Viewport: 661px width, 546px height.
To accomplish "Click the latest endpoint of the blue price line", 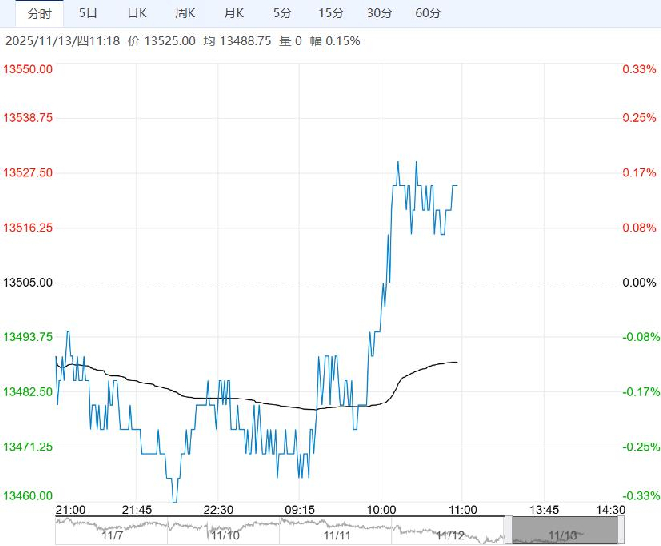I will (458, 185).
